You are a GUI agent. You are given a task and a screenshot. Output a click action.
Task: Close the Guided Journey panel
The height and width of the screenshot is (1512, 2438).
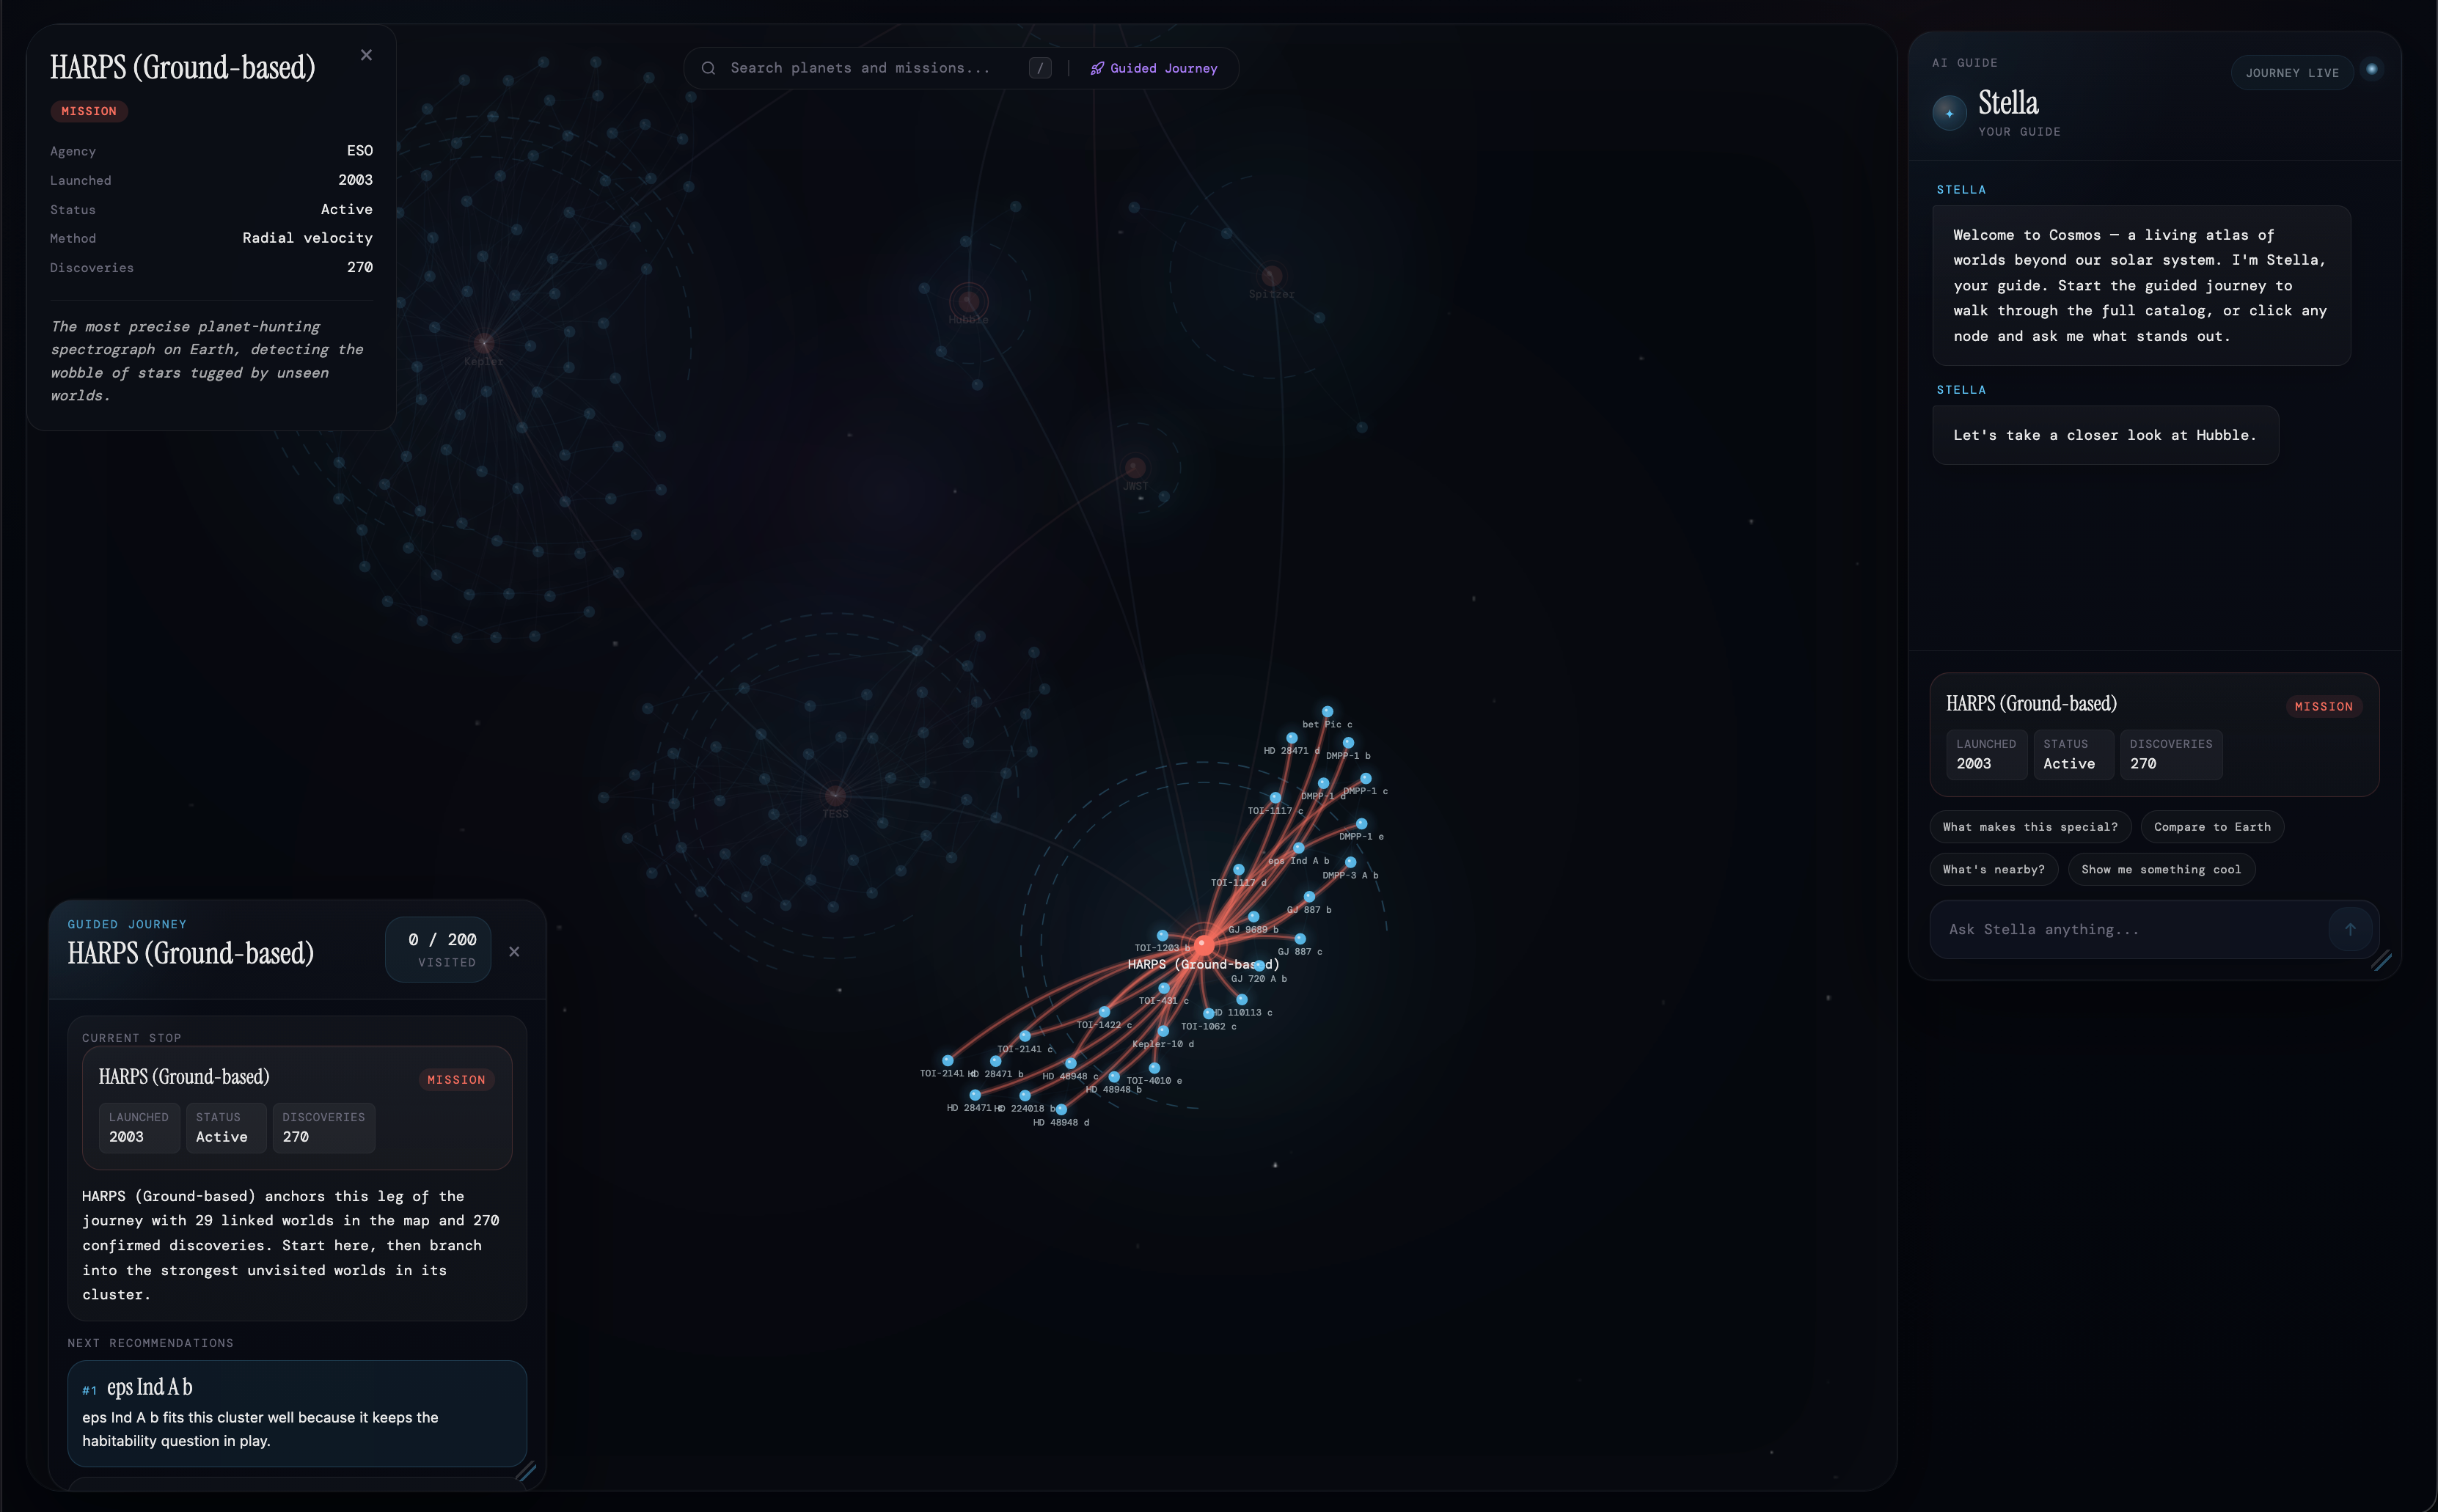(514, 951)
